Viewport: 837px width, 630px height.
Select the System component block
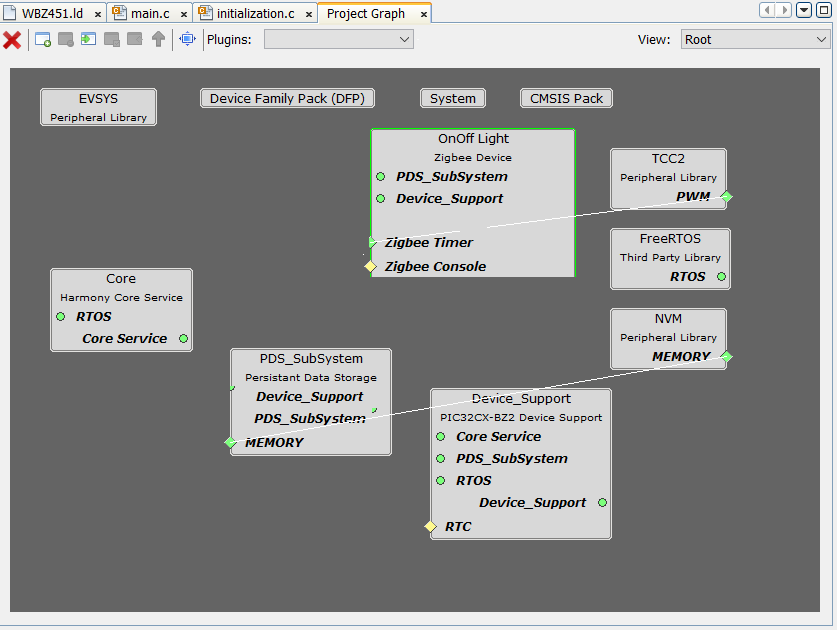(x=453, y=98)
